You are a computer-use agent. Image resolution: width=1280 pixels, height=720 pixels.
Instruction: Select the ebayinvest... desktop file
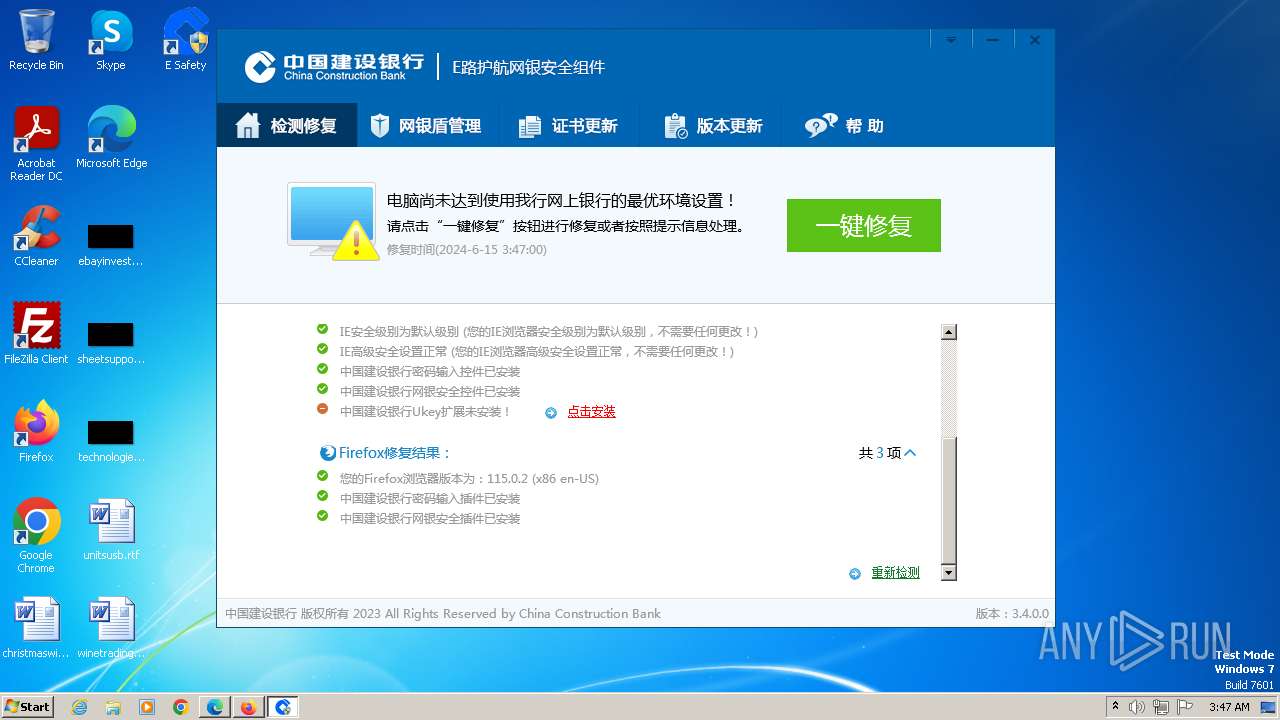tap(111, 247)
